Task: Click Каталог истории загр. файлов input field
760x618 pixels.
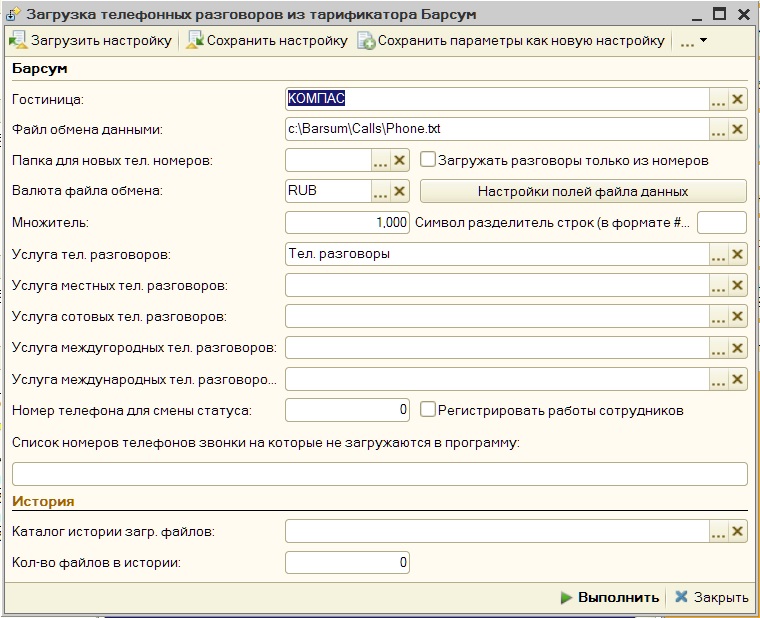Action: 497,531
